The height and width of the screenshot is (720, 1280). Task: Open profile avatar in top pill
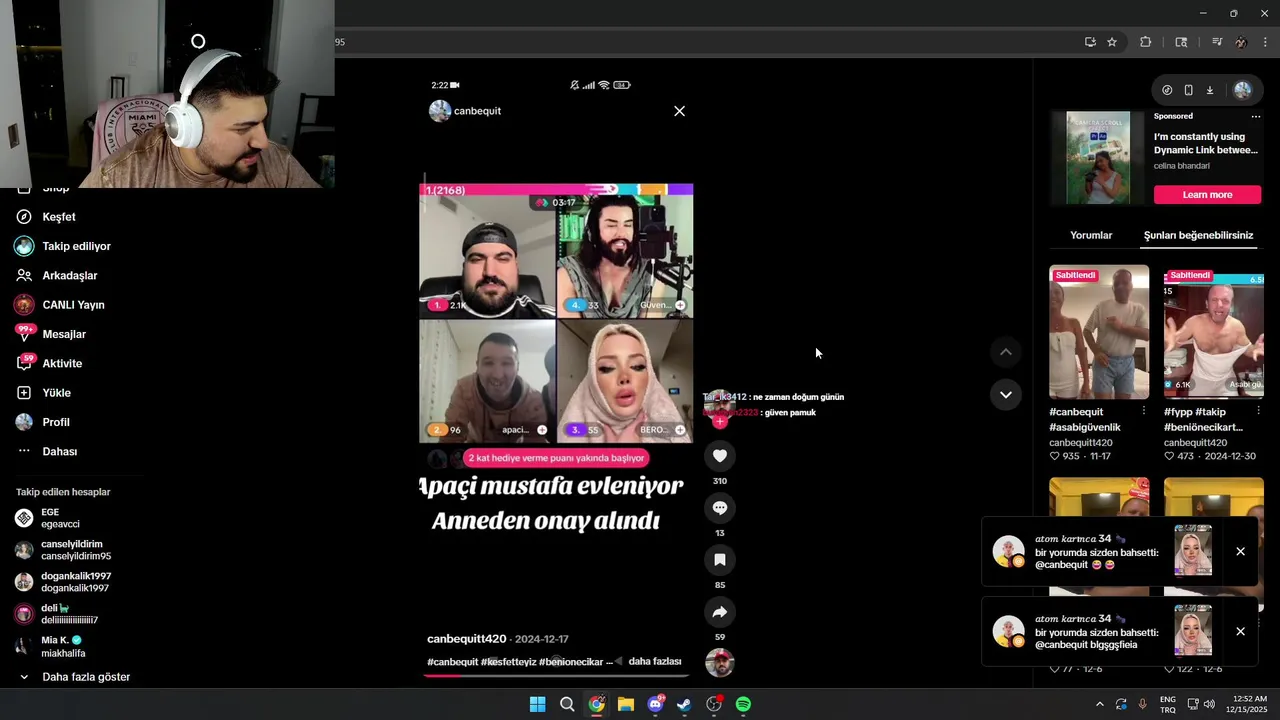pos(1242,90)
